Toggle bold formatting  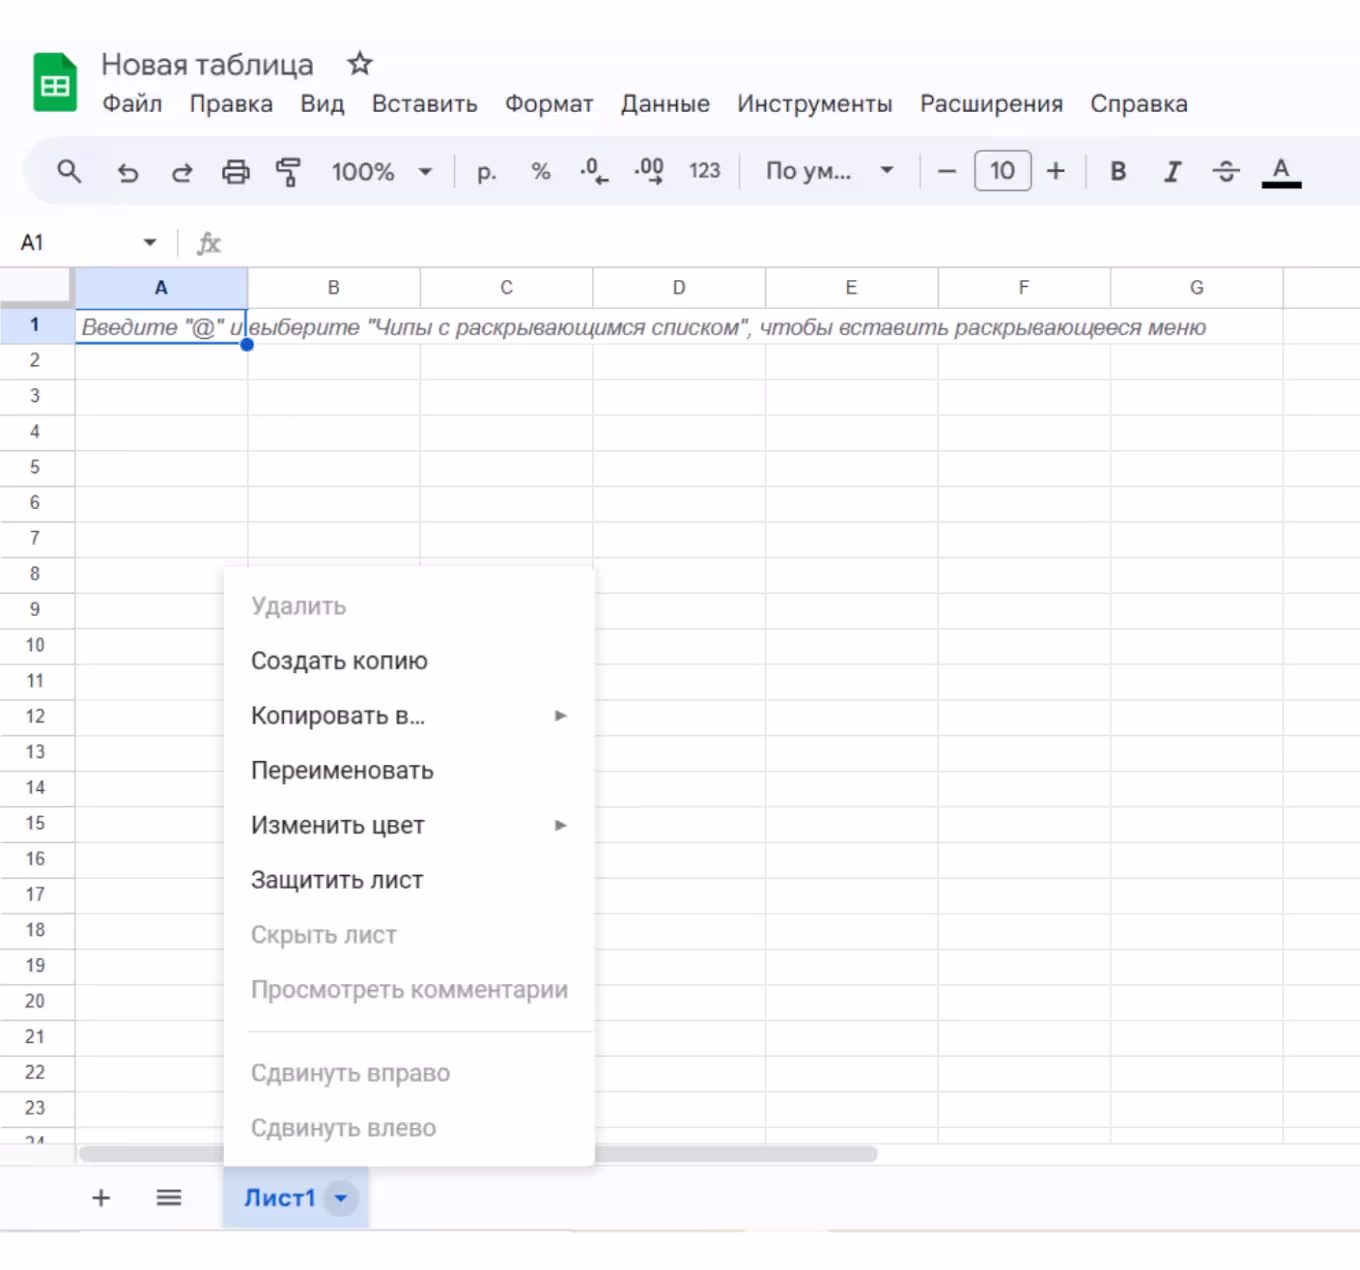1118,171
